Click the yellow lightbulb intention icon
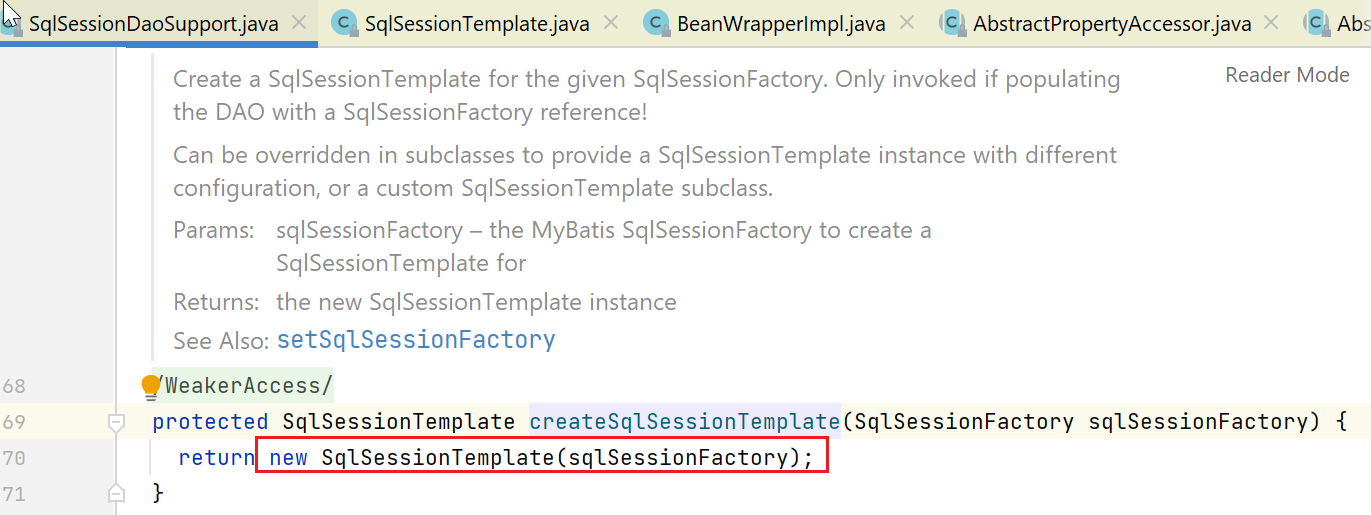This screenshot has height=515, width=1371. 151,386
